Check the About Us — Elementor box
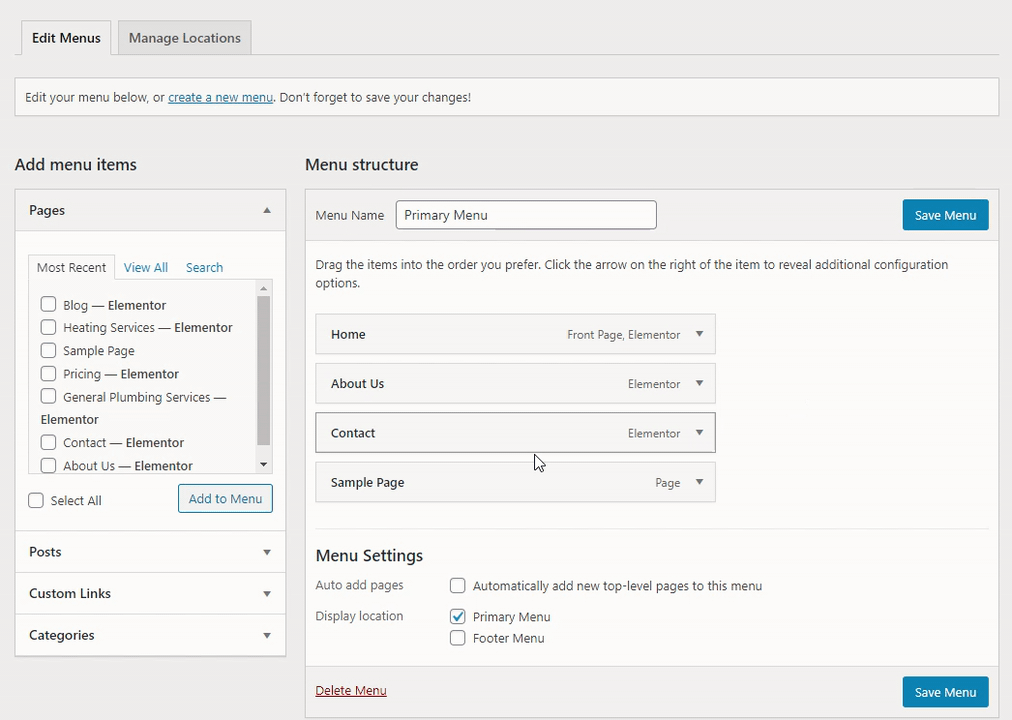This screenshot has height=720, width=1012. (48, 465)
